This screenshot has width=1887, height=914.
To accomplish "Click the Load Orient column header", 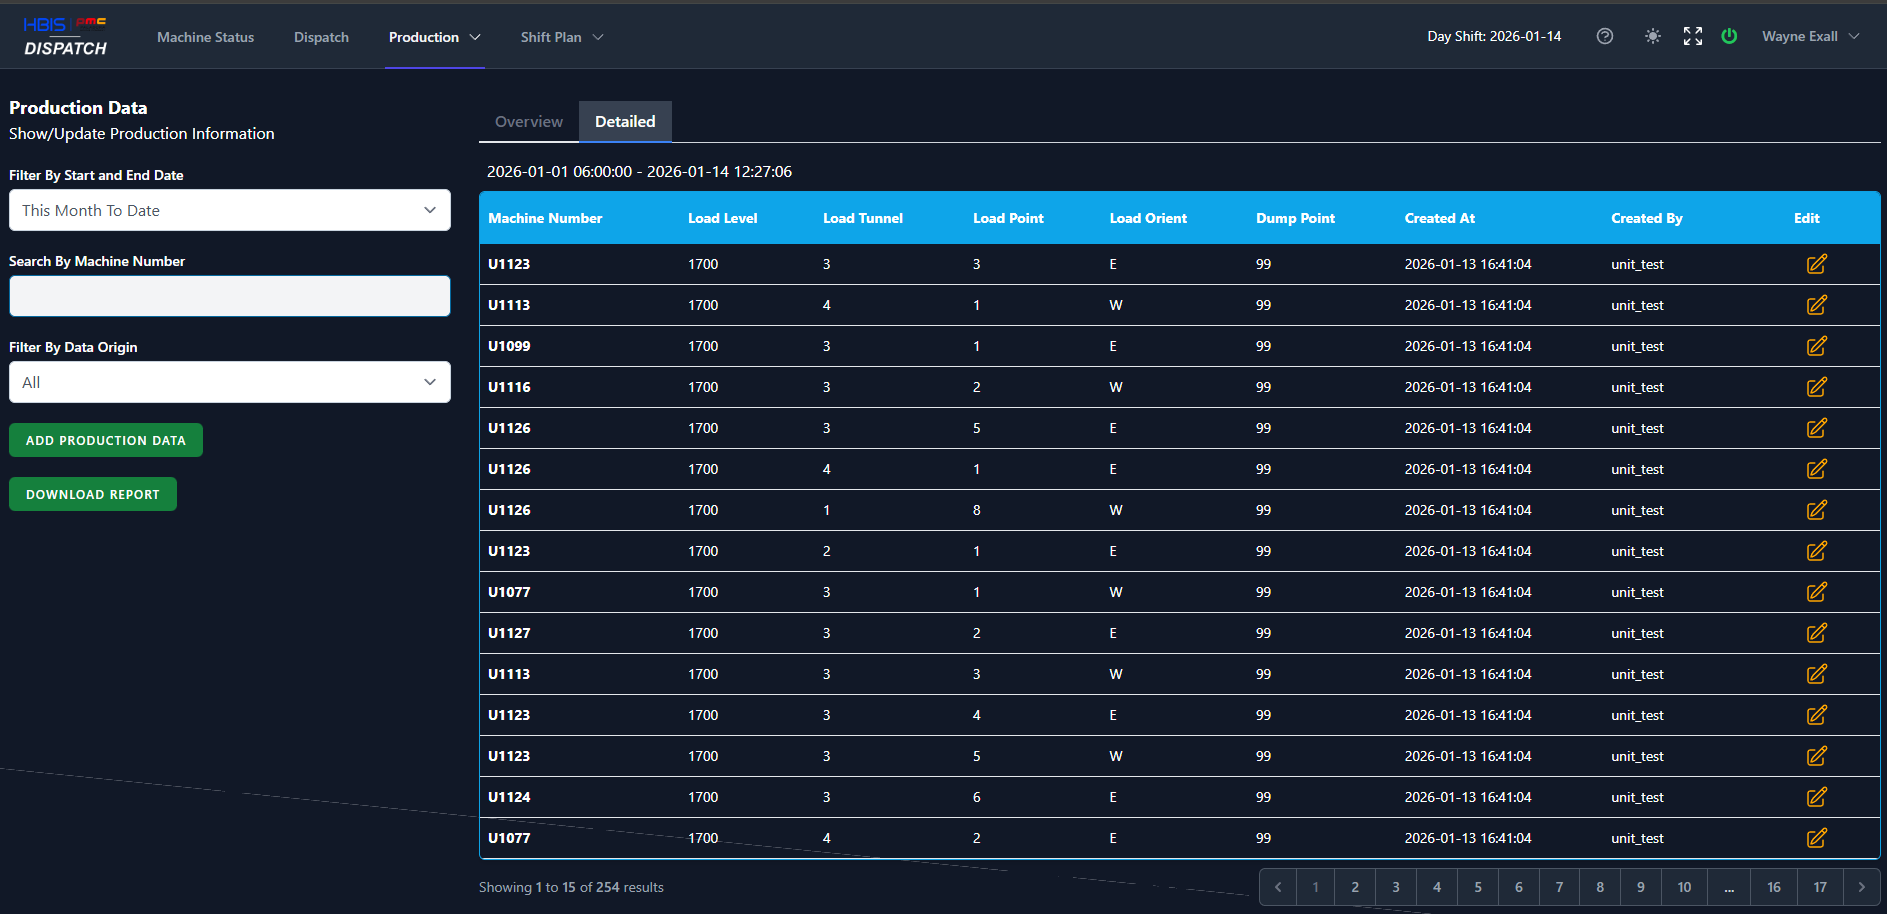I will pyautogui.click(x=1148, y=218).
